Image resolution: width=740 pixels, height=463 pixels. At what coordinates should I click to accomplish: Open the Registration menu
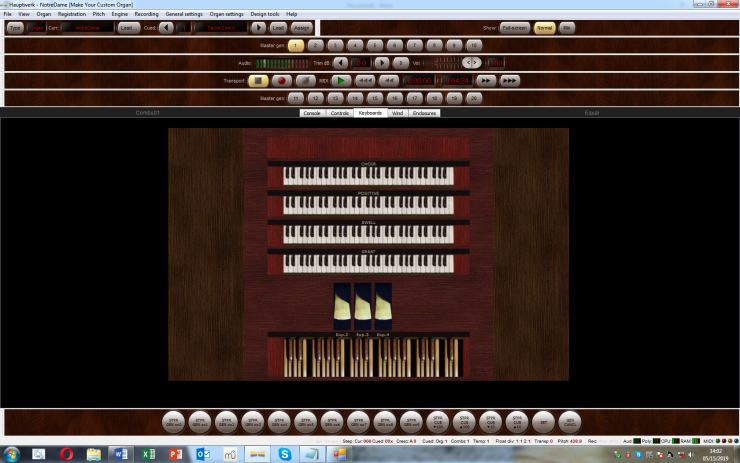(72, 14)
